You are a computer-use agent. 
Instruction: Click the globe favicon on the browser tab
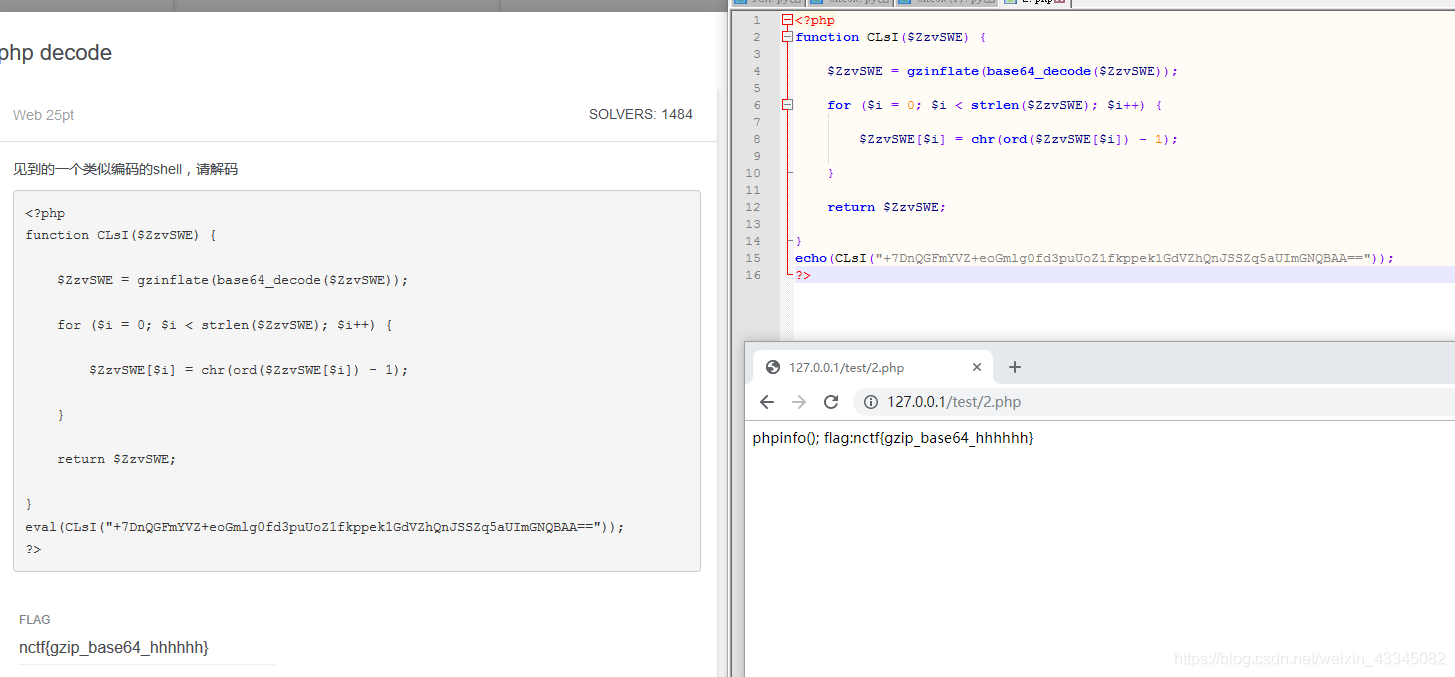click(x=772, y=367)
